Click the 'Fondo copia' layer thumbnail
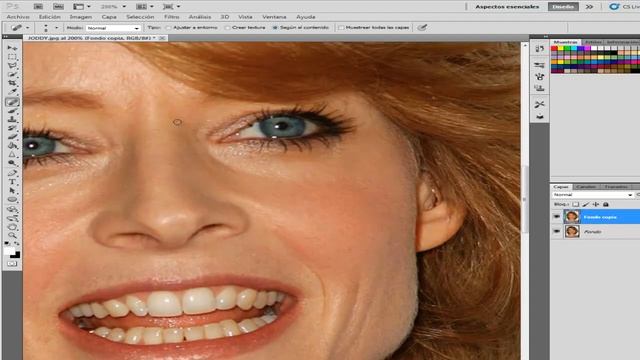The height and width of the screenshot is (360, 640). 572,217
